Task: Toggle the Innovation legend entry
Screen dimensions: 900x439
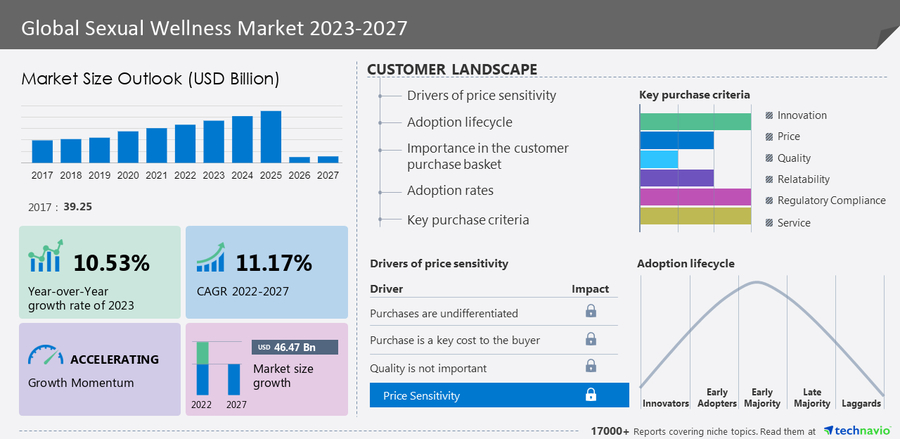Action: click(x=769, y=115)
